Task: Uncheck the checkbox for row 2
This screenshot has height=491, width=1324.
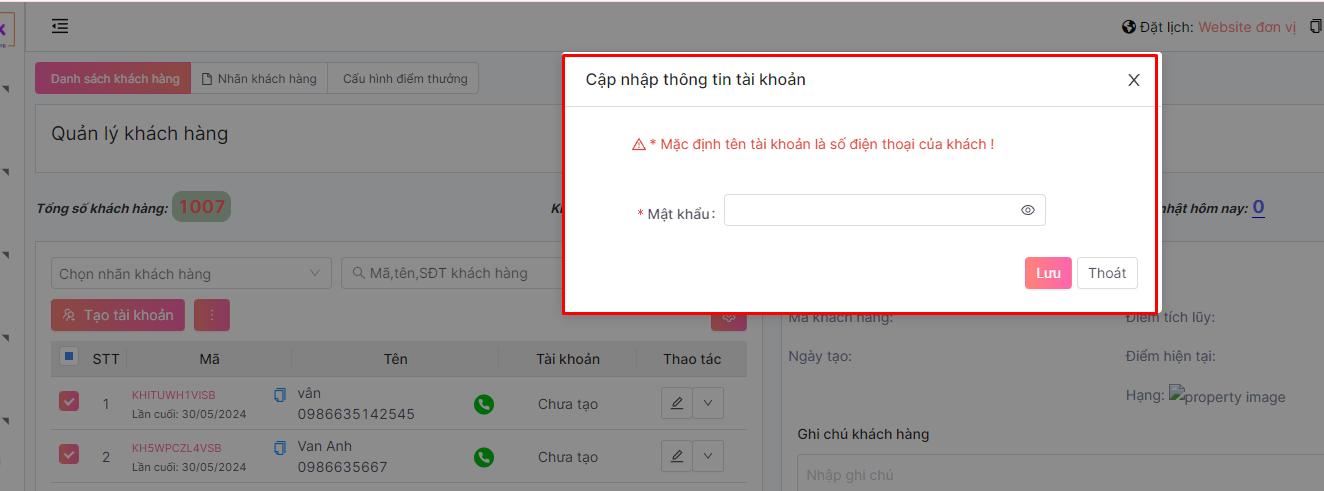Action: pyautogui.click(x=68, y=455)
